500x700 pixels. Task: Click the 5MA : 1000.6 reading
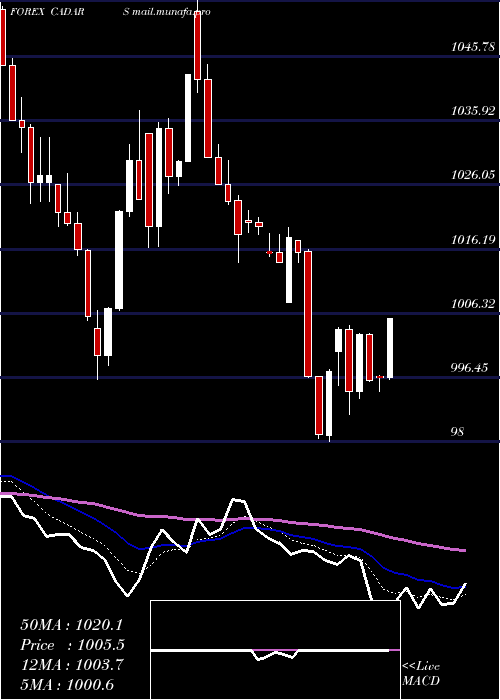tap(67, 684)
